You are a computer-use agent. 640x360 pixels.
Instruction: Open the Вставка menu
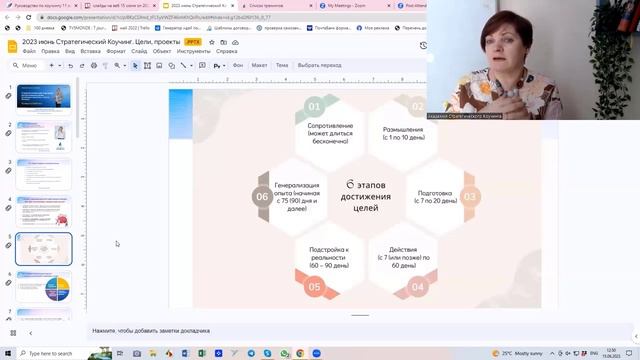point(90,51)
